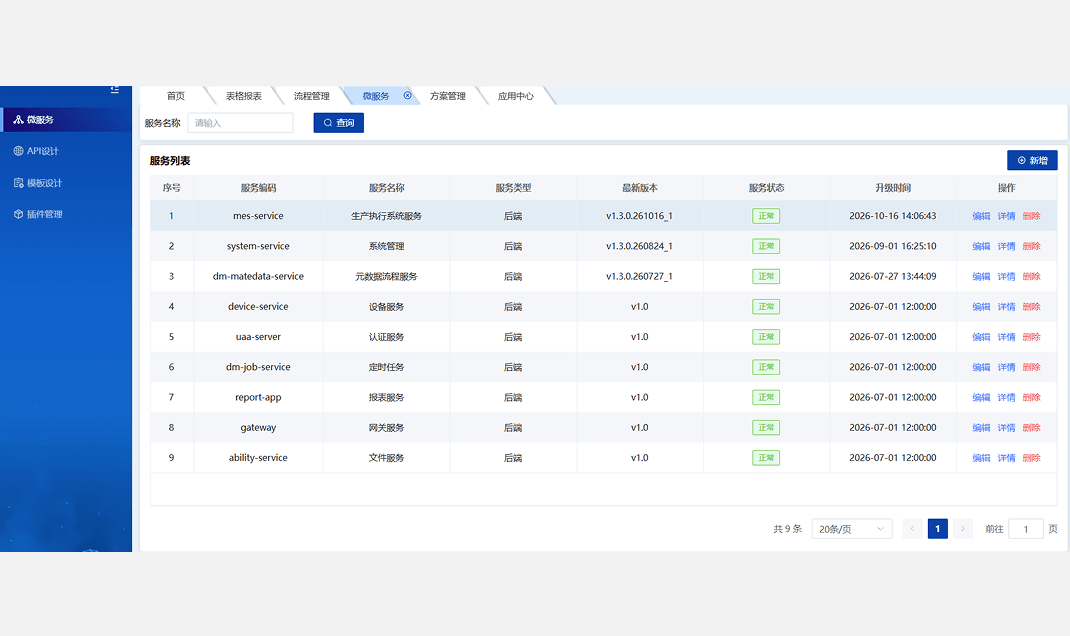
Task: Select page 1 in pagination
Action: tap(938, 529)
